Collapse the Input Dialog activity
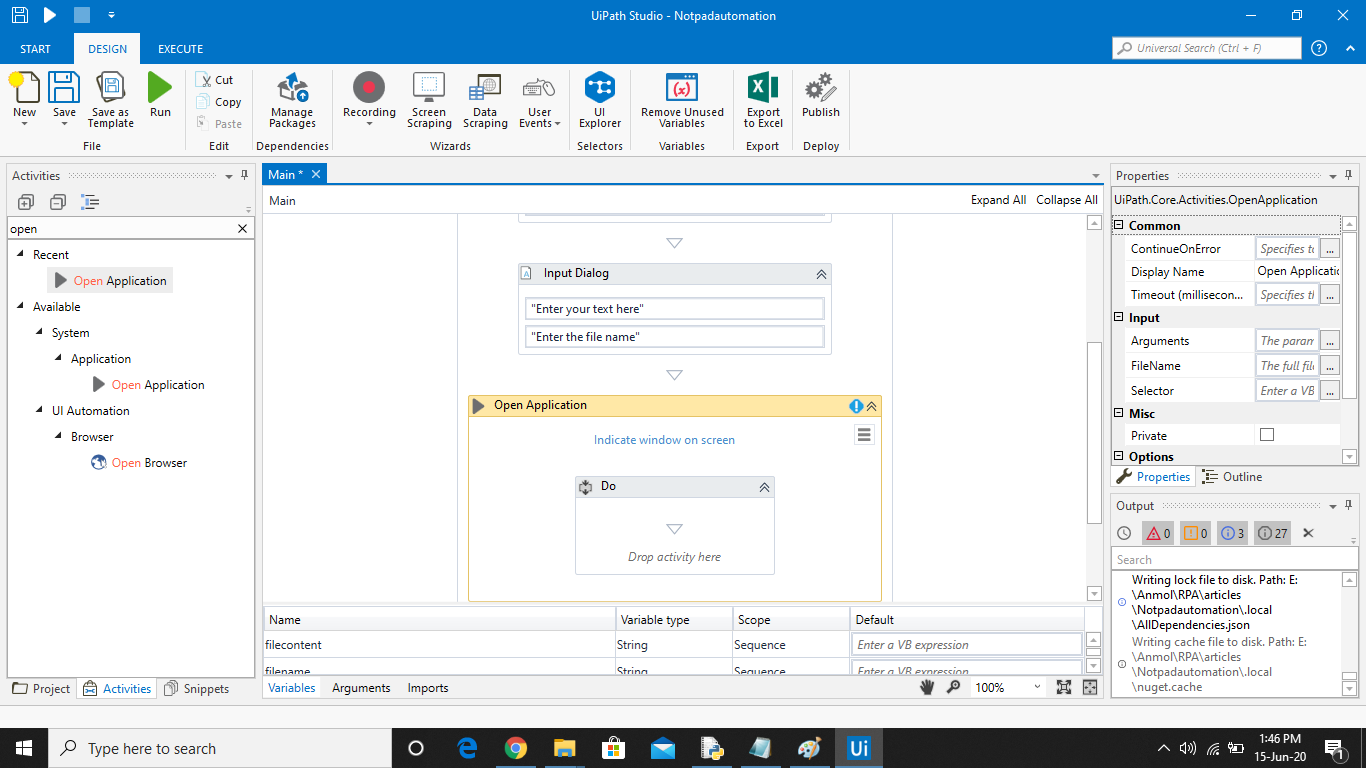This screenshot has height=768, width=1366. pyautogui.click(x=821, y=273)
